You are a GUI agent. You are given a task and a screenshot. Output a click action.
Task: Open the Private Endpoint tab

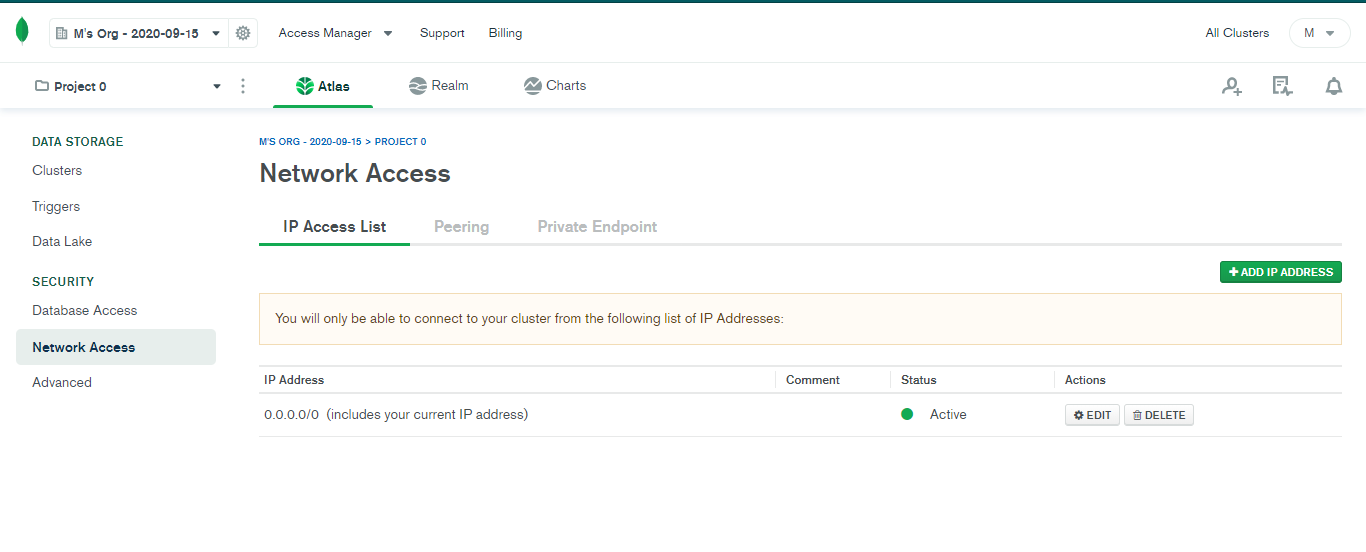597,227
